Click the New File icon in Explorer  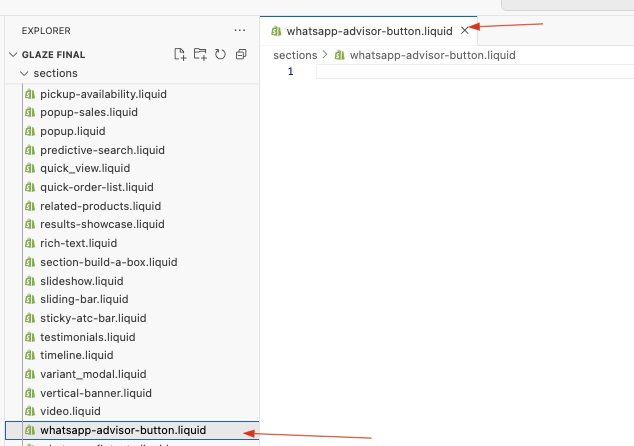click(180, 54)
